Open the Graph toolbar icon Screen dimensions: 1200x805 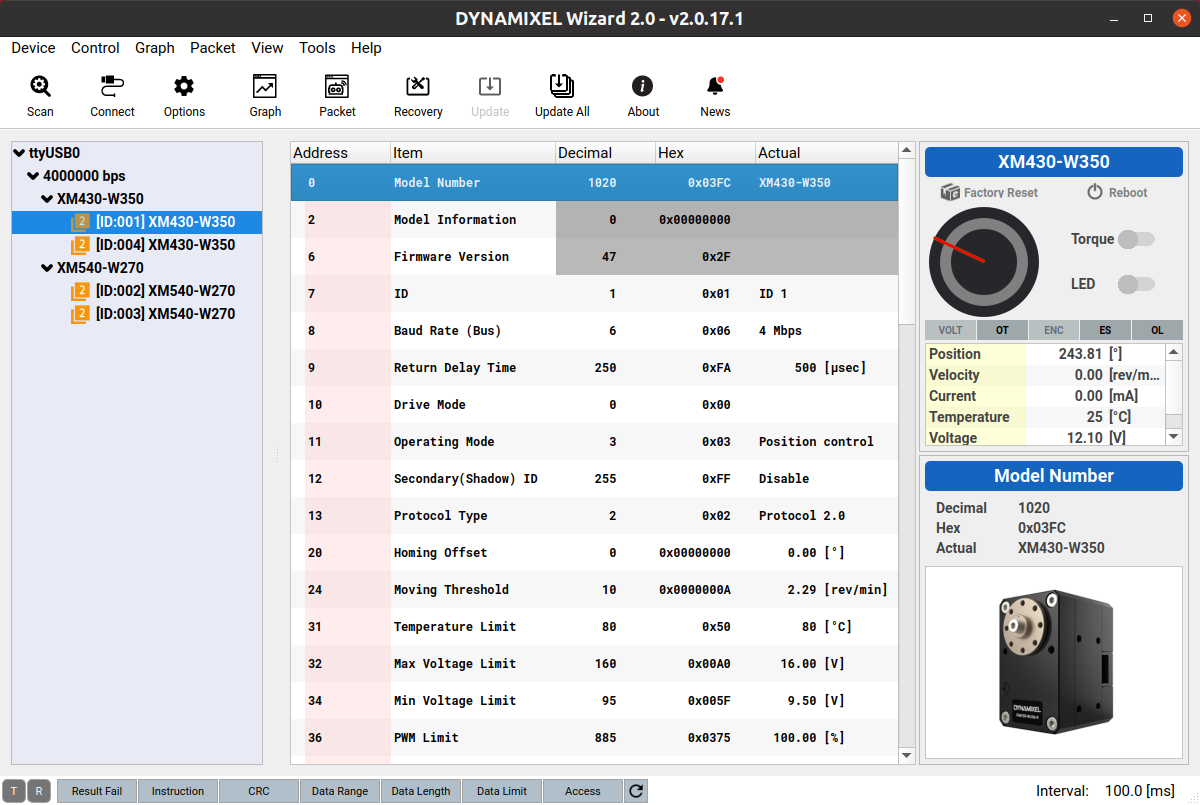coord(265,87)
